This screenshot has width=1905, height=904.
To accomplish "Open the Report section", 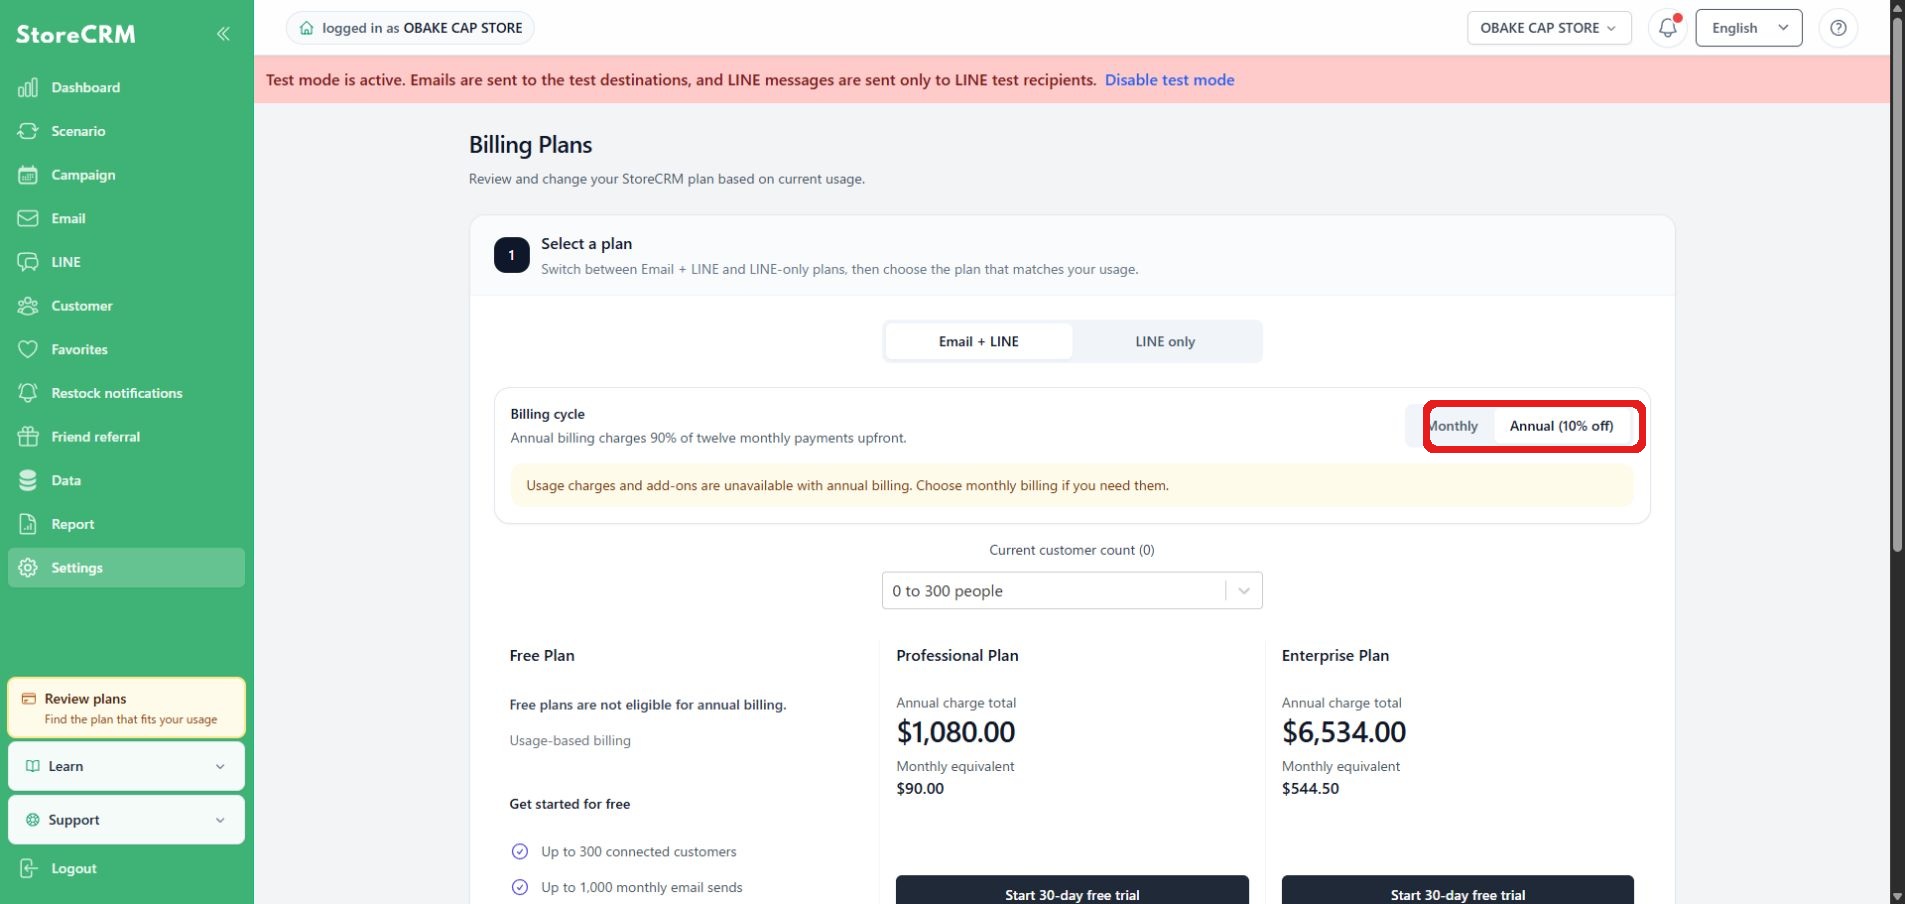I will [126, 524].
